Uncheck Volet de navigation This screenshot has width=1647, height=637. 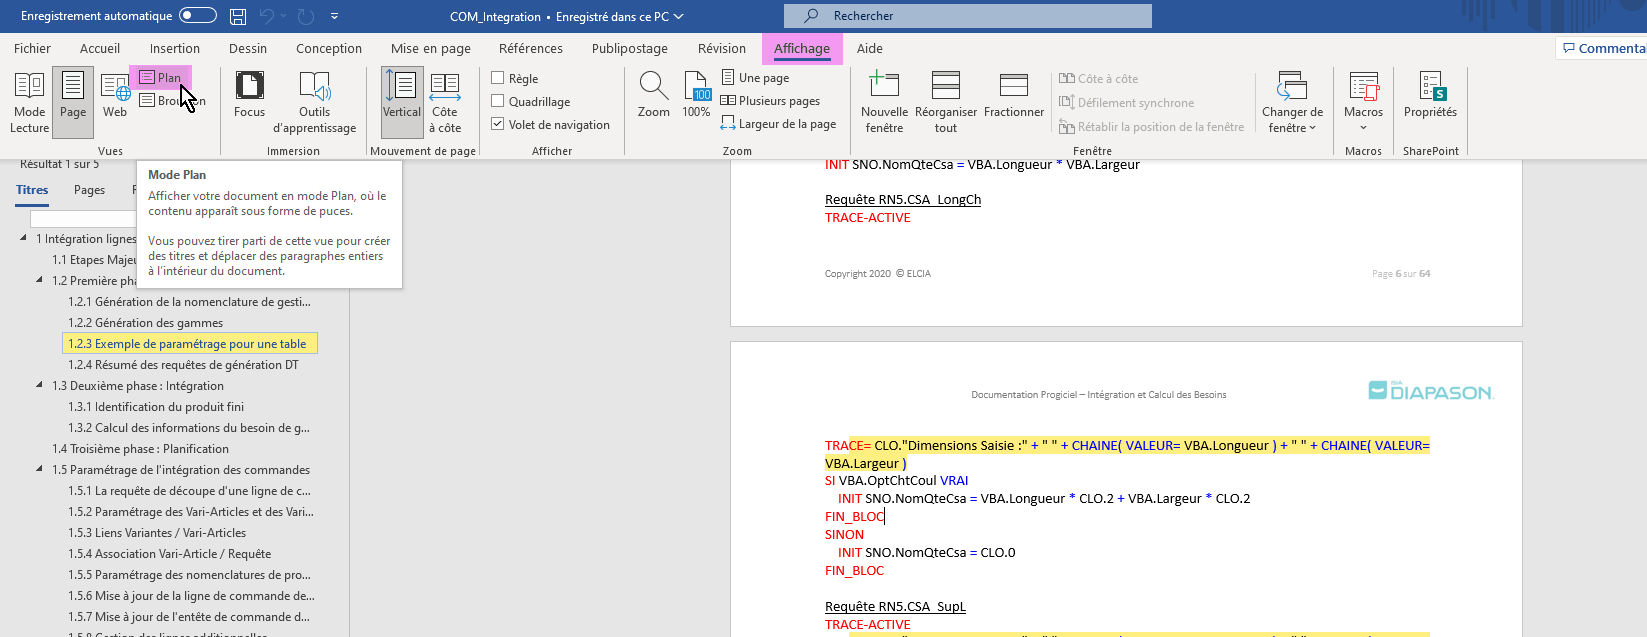pos(497,124)
